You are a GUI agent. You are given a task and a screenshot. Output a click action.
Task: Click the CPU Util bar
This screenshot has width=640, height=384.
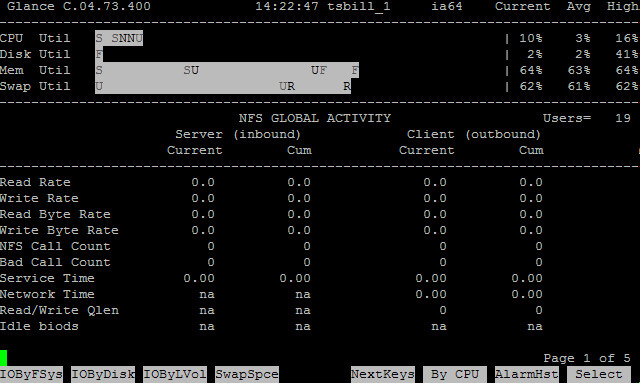pos(119,38)
